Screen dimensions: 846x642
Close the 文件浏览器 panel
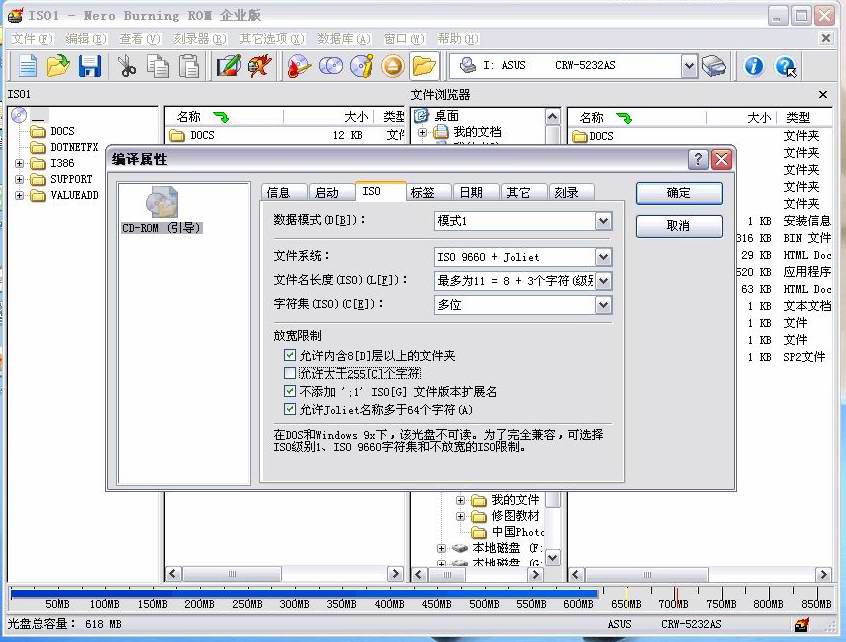[x=823, y=95]
